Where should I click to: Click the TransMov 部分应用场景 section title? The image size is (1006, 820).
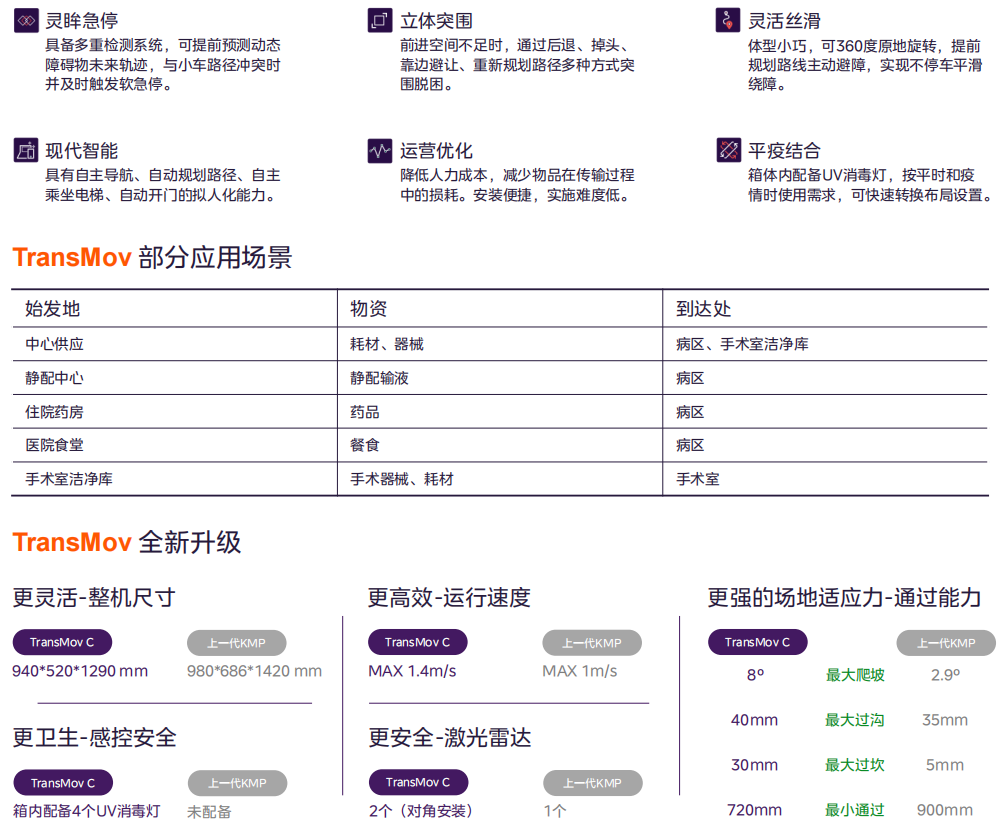point(153,257)
